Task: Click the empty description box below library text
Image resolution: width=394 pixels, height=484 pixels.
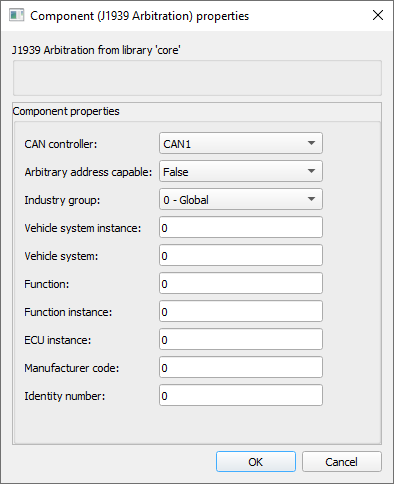Action: [197, 78]
